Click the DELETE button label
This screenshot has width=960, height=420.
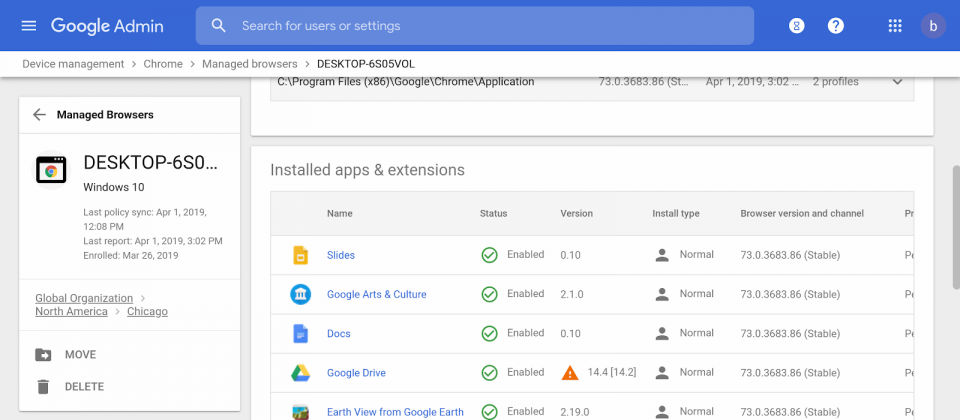[x=84, y=386]
